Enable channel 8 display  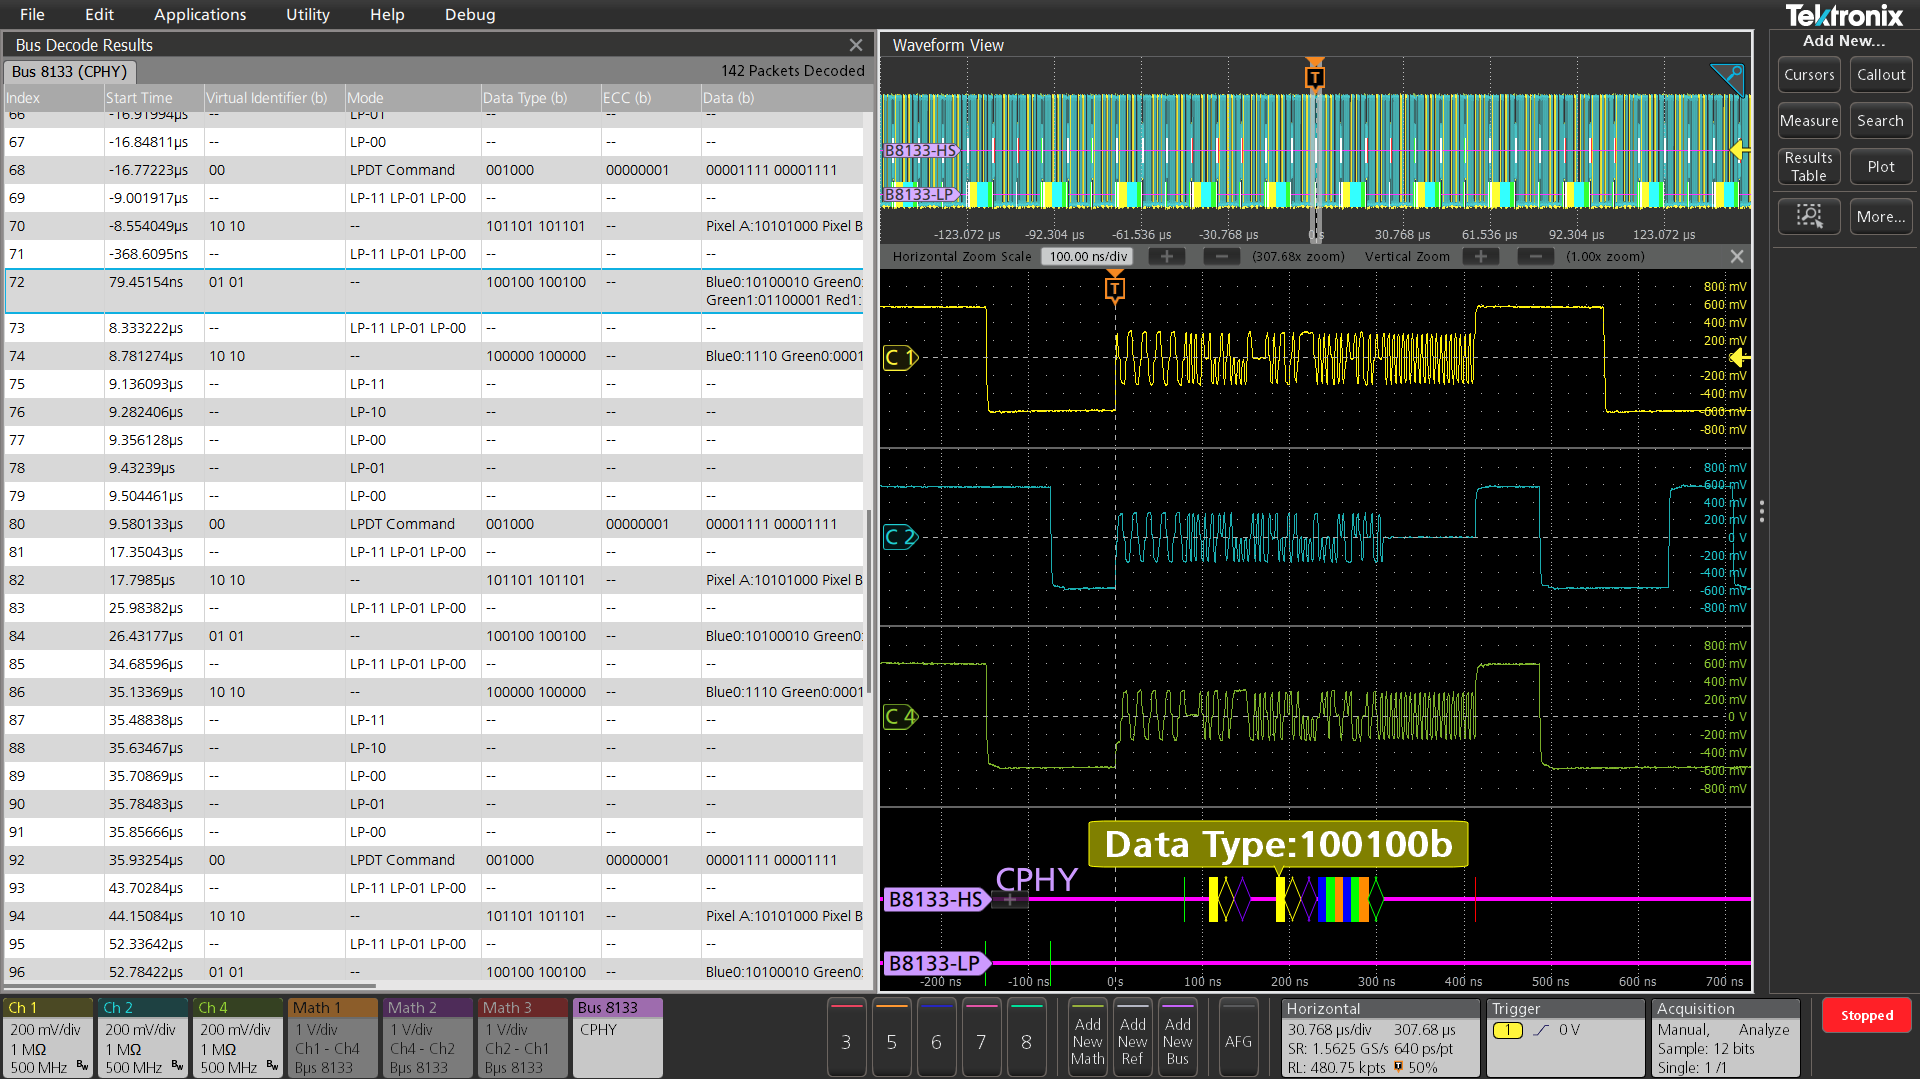pyautogui.click(x=1026, y=1039)
